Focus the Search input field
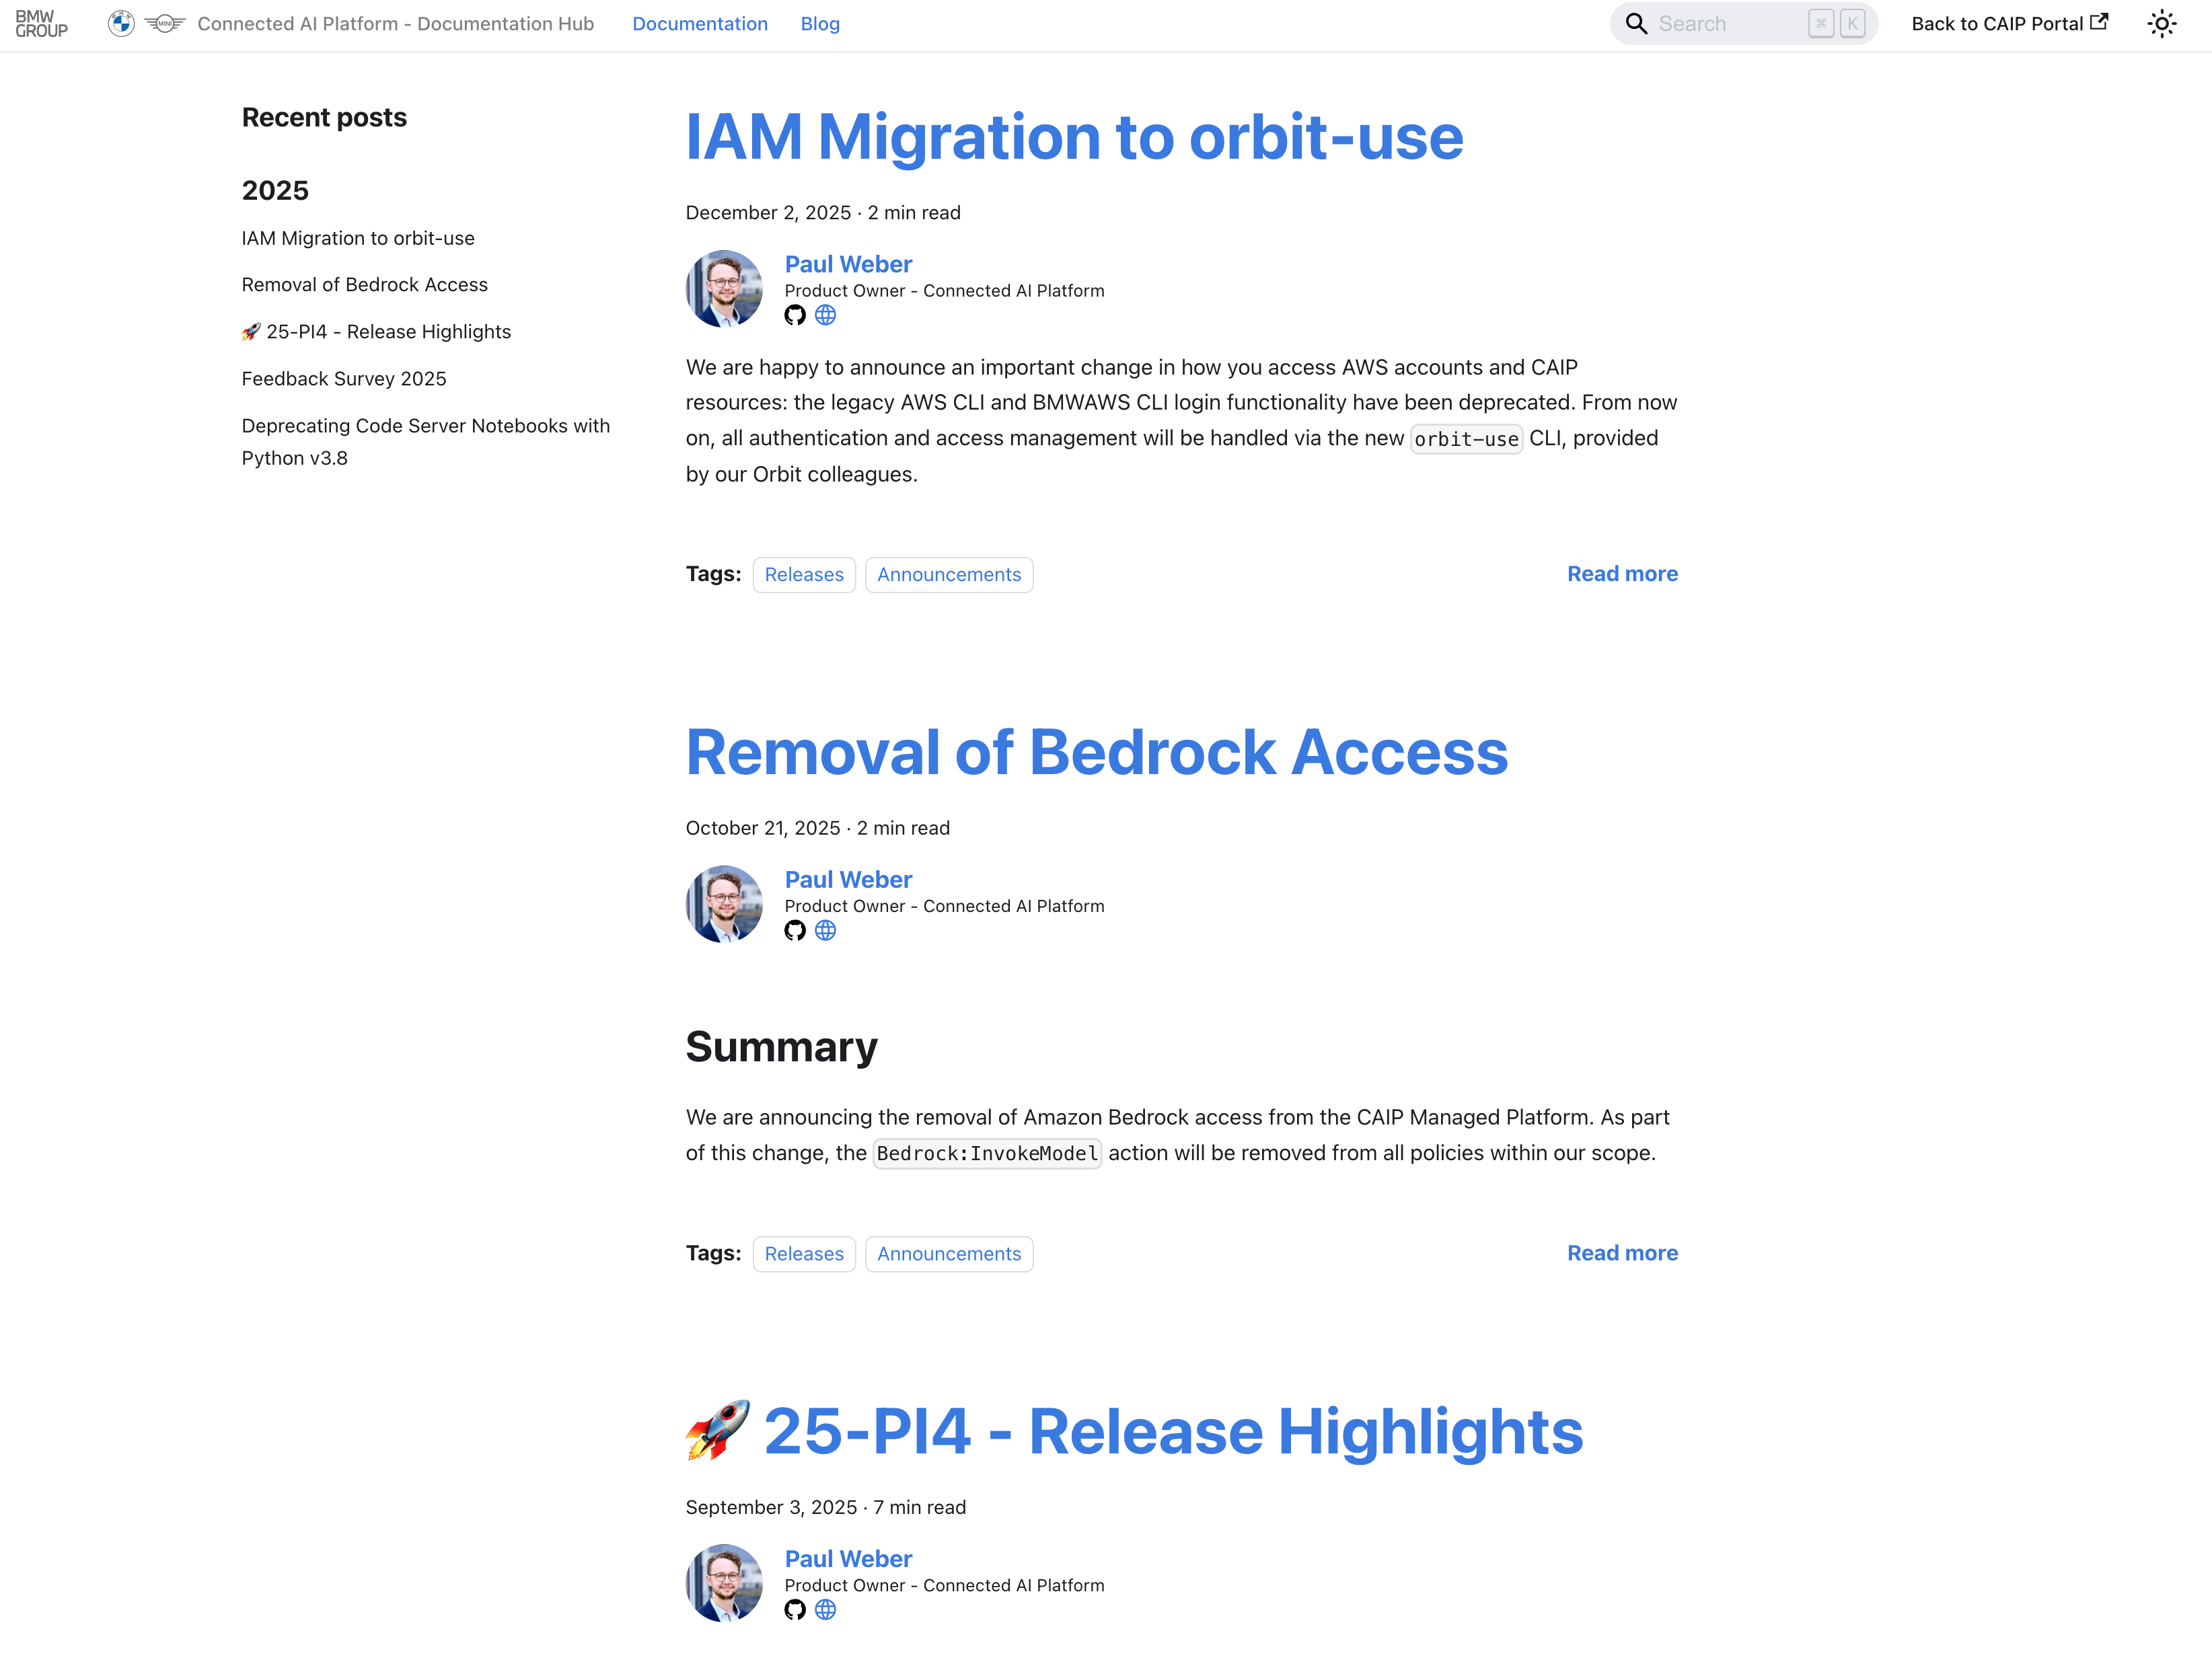This screenshot has height=1672, width=2212. point(1743,24)
